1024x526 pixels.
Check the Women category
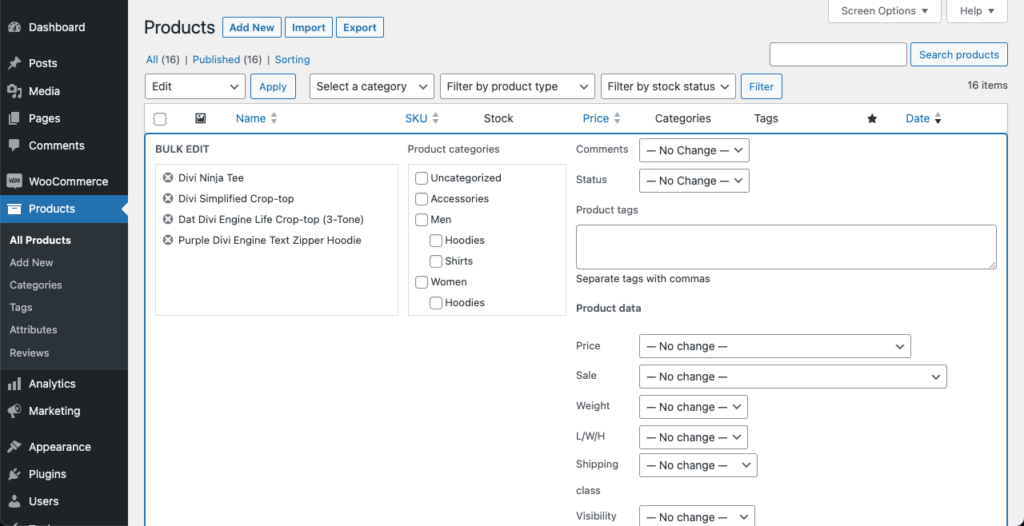pos(422,282)
